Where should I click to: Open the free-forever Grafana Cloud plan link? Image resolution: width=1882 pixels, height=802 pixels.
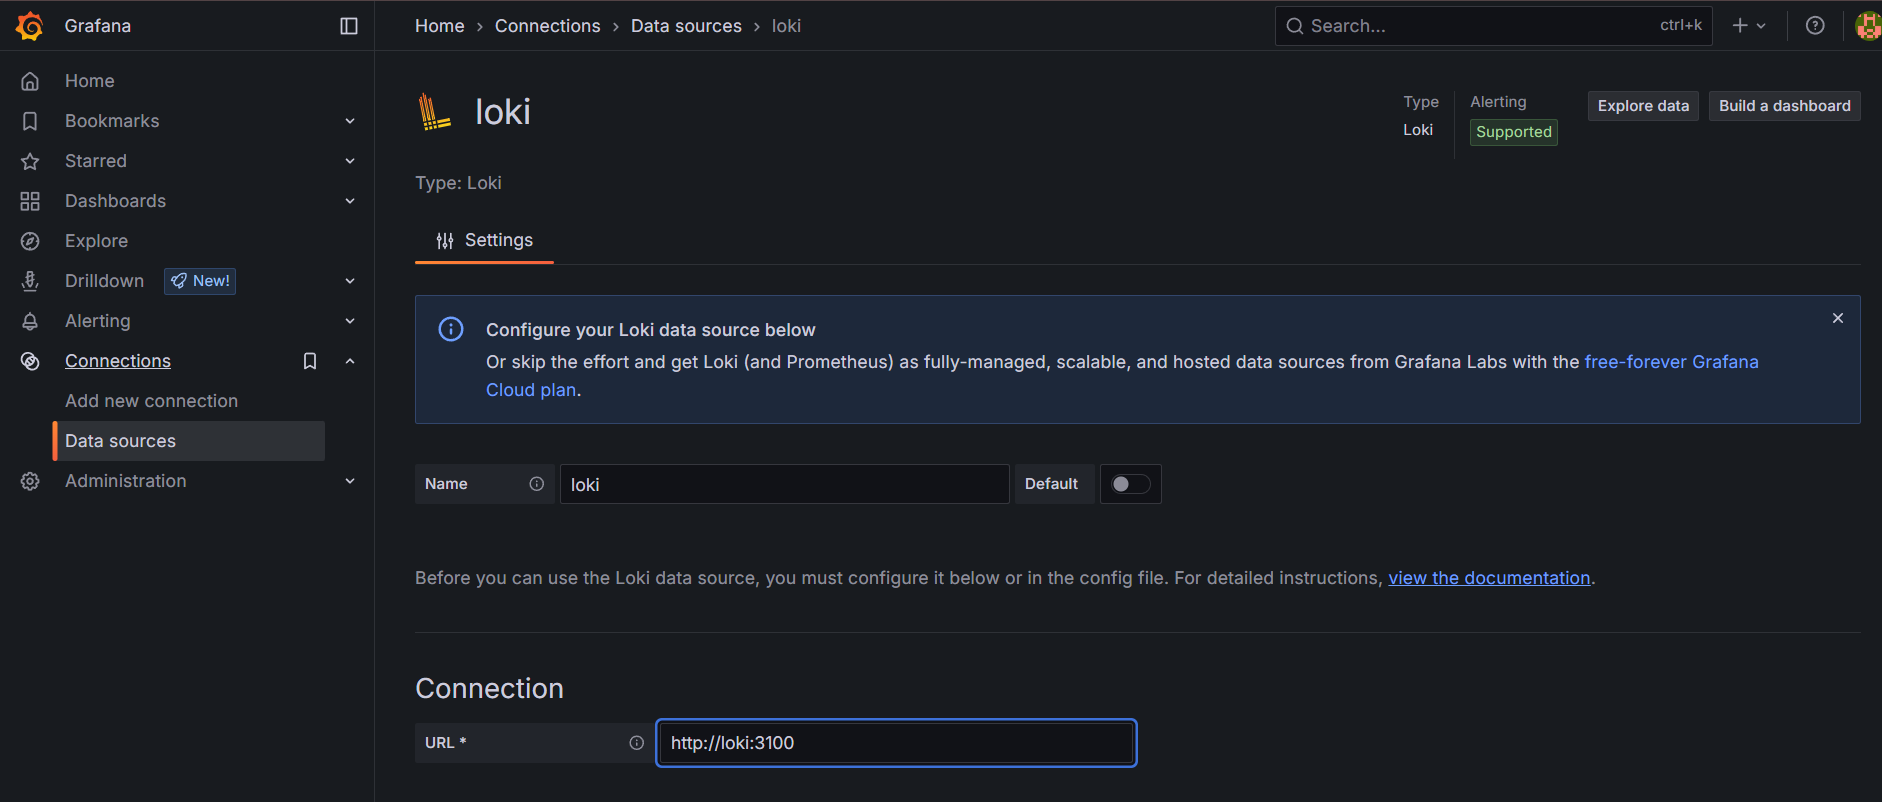tap(1671, 362)
